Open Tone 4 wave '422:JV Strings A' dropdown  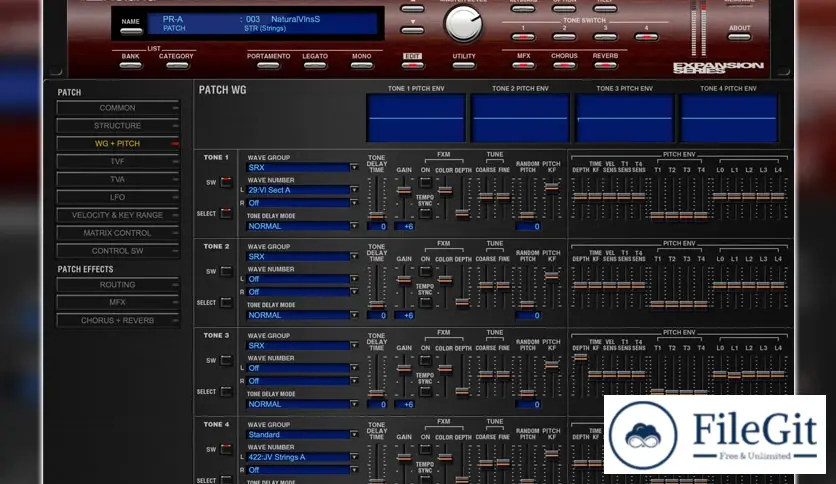point(302,457)
